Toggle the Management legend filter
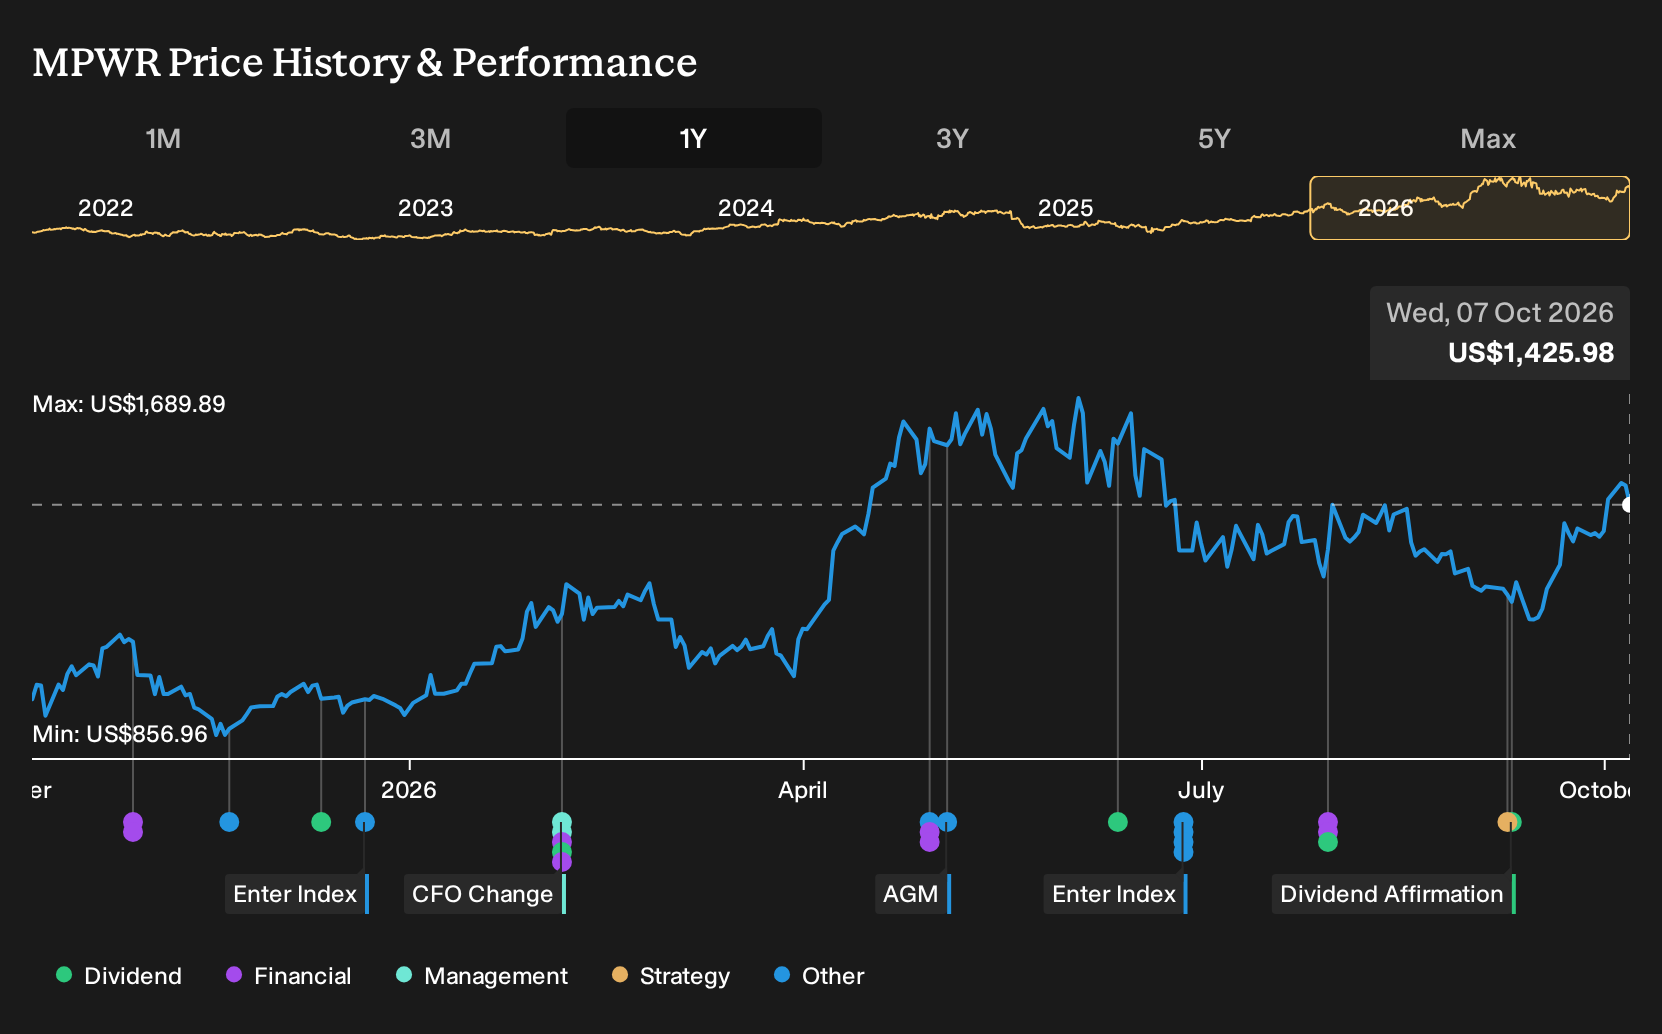The height and width of the screenshot is (1034, 1662). coord(482,976)
